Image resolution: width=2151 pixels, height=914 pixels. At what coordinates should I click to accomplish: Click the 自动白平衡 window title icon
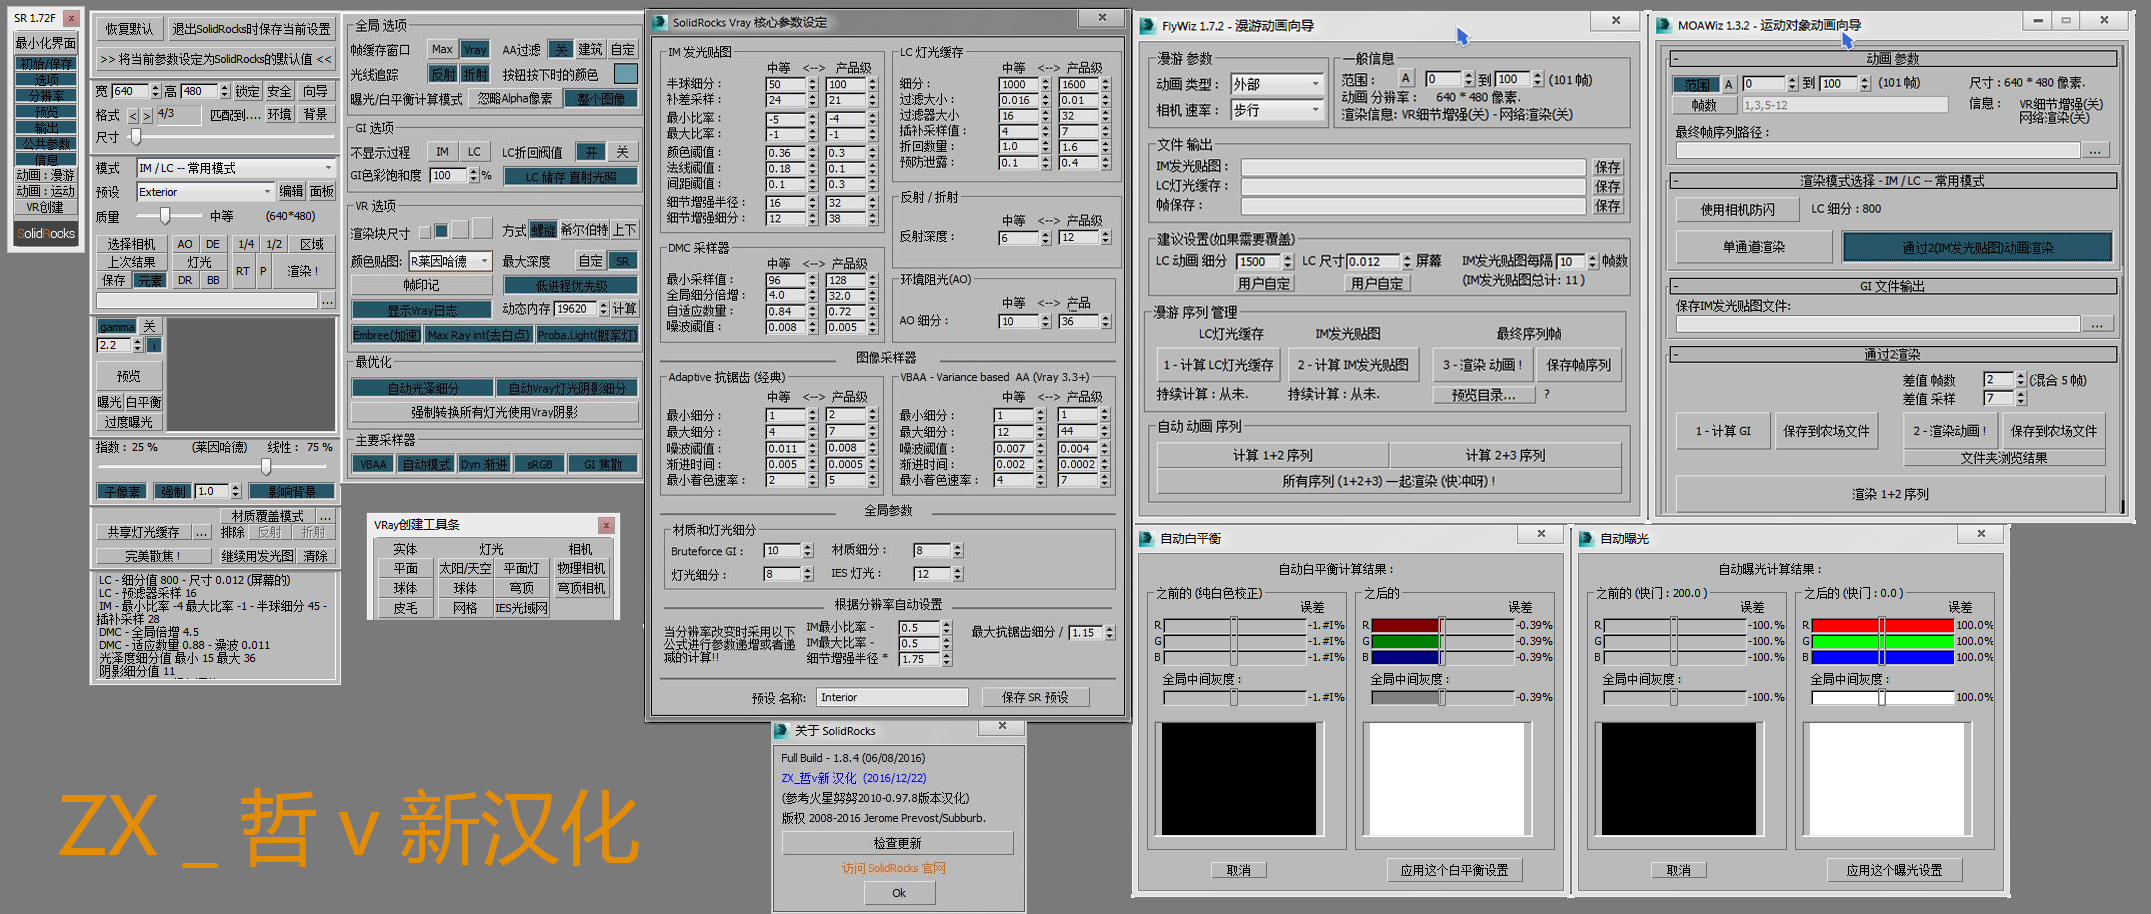pyautogui.click(x=1147, y=538)
